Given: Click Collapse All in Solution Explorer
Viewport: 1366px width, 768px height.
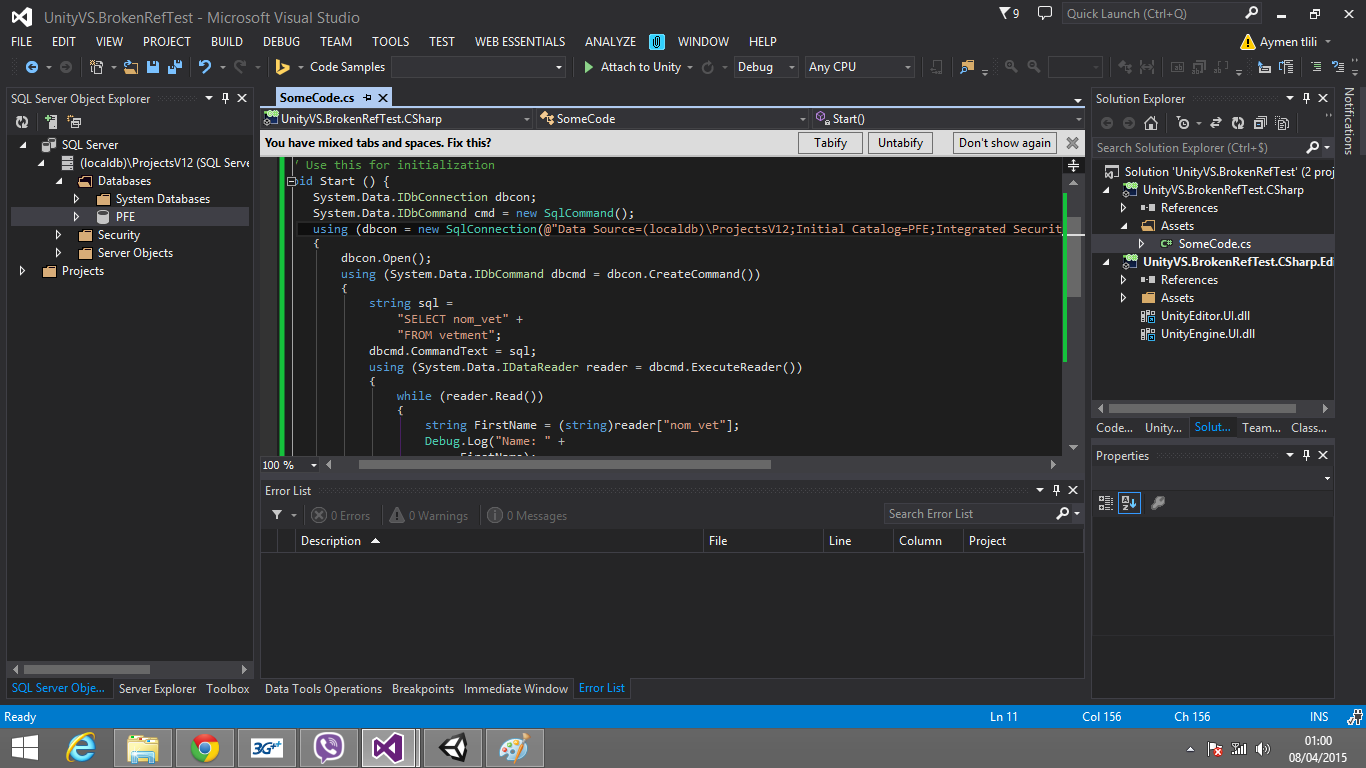Looking at the screenshot, I should (1259, 123).
